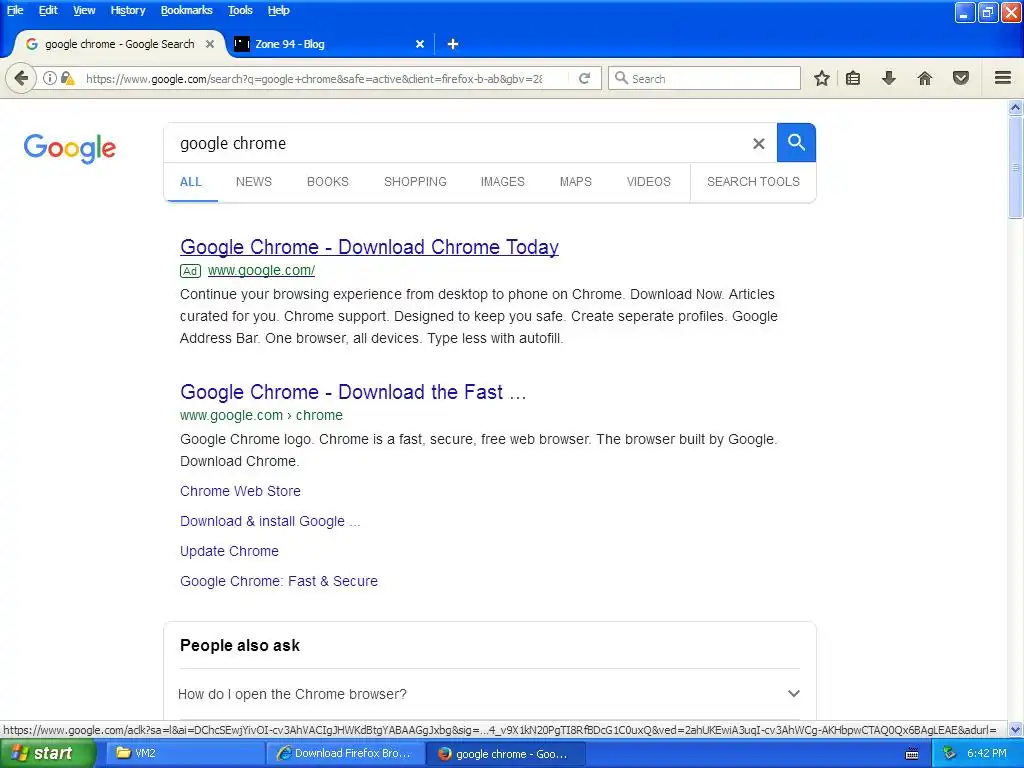1024x768 pixels.
Task: Open the Update Chrome sitelink
Action: (x=229, y=551)
